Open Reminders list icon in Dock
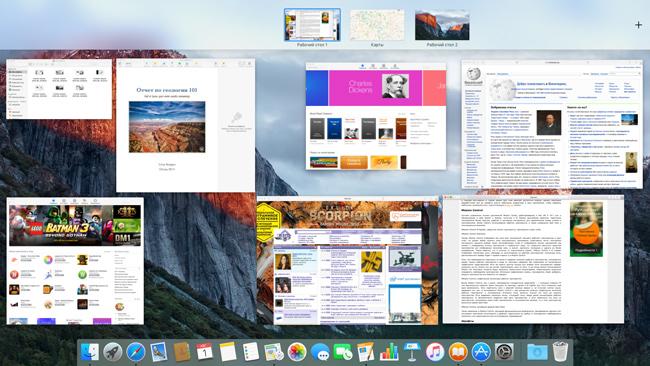 250,352
